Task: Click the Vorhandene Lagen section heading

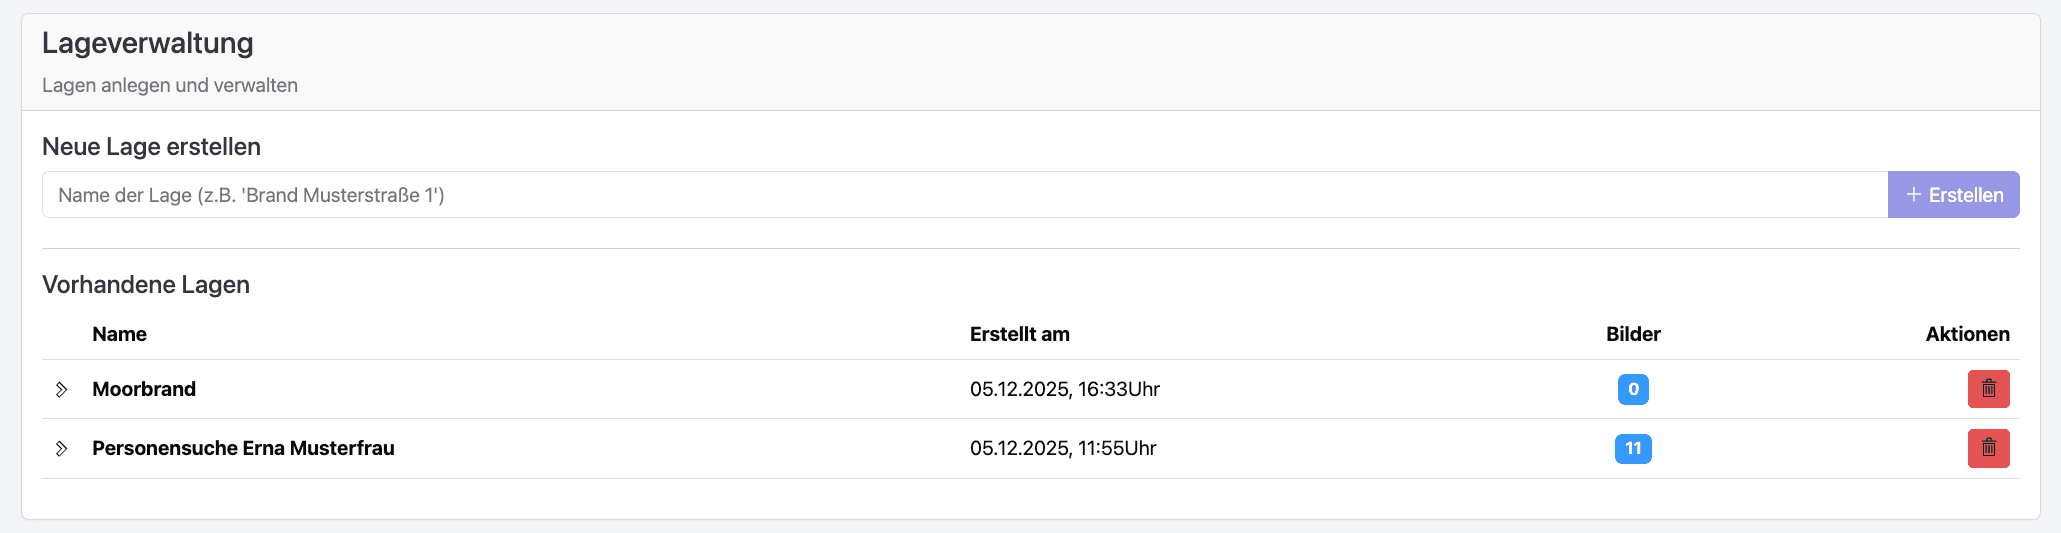Action: point(146,285)
